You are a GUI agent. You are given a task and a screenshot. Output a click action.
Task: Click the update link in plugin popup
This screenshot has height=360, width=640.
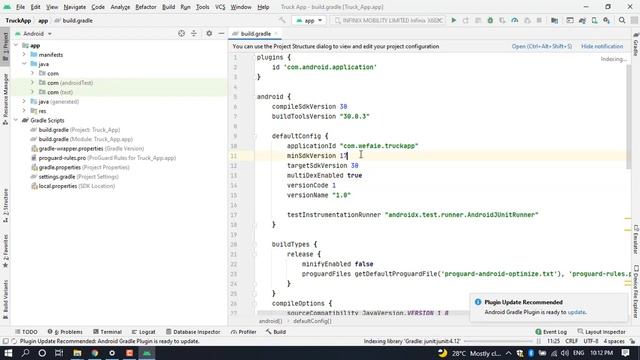click(x=576, y=312)
